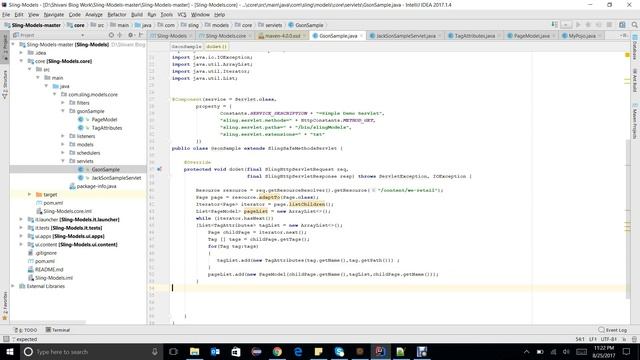Open the Refactor menu
Viewport: 640px width, 360px height.
click(x=117, y=15)
